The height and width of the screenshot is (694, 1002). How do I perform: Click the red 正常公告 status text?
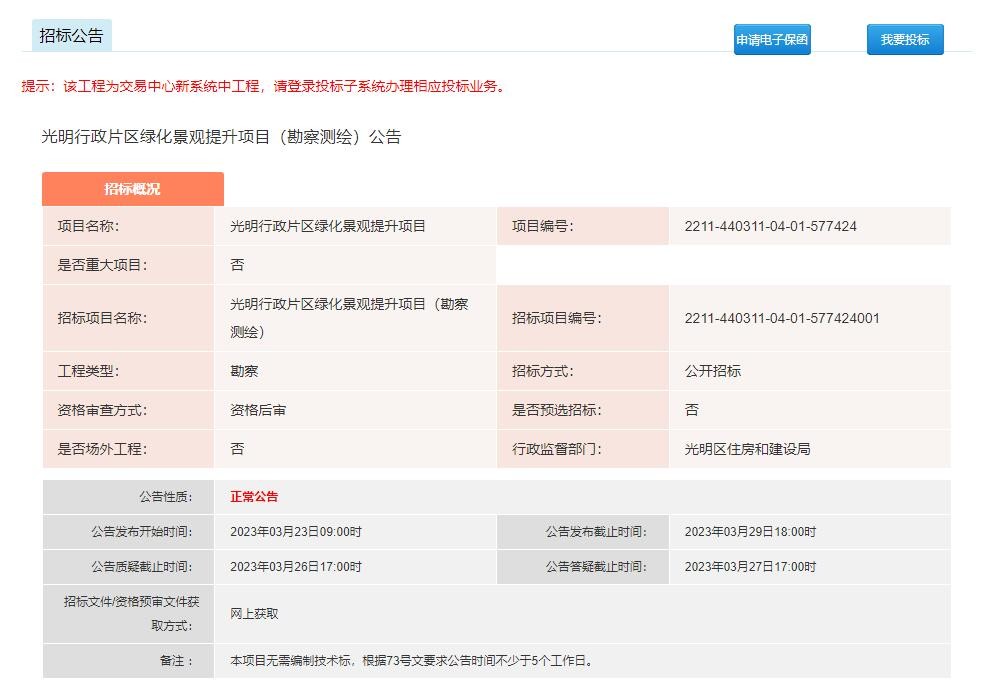tap(254, 497)
